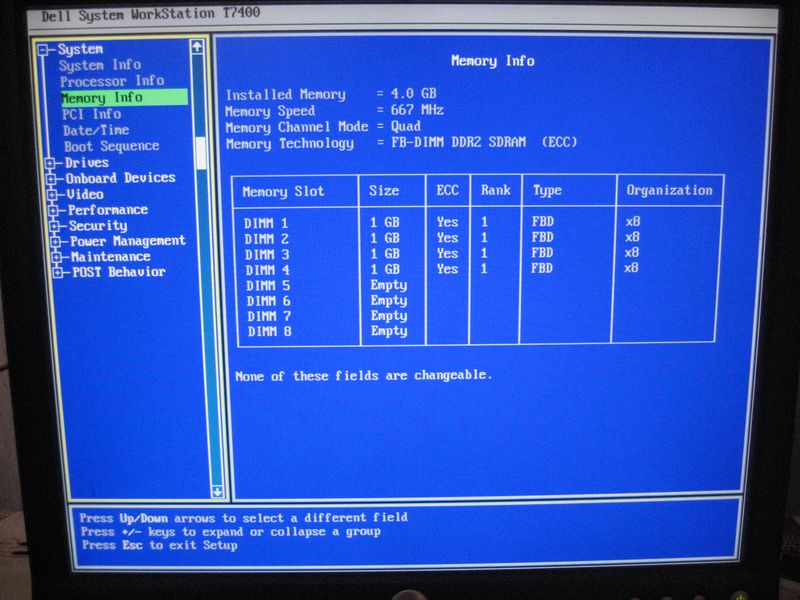Open Boot Sequence entry
This screenshot has width=800, height=600.
(112, 146)
